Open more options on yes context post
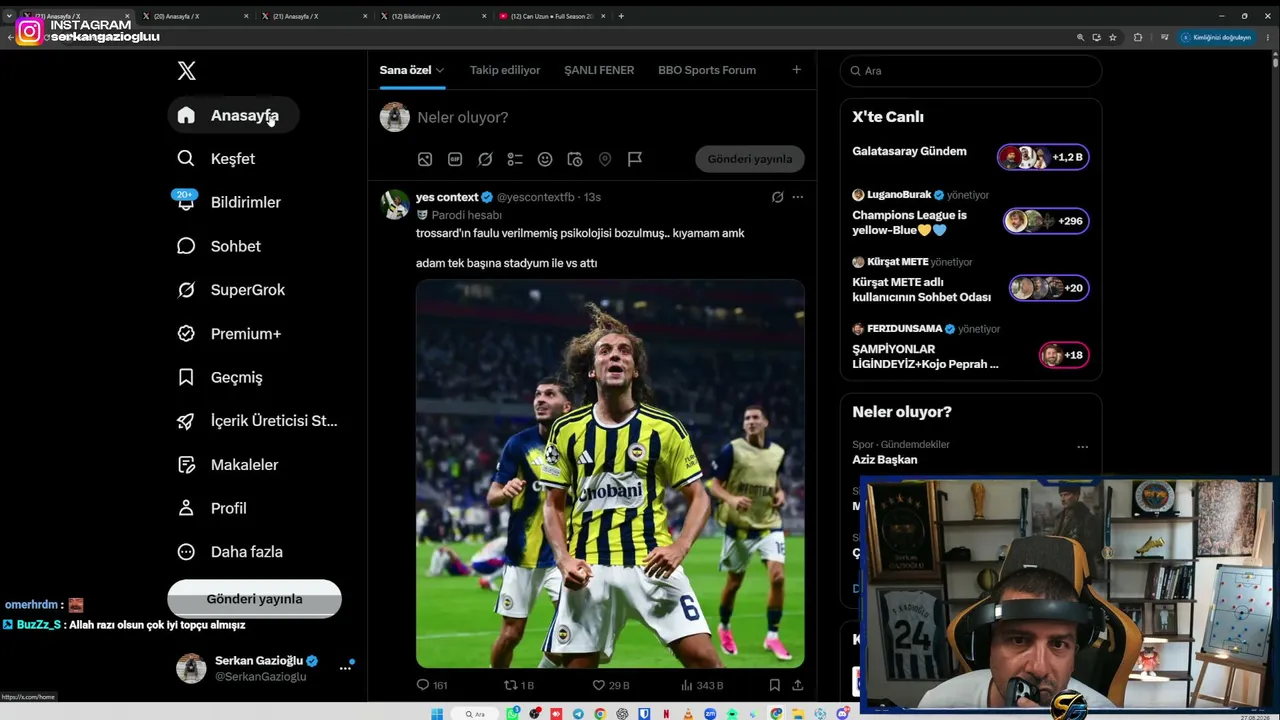1280x720 pixels. pyautogui.click(x=798, y=197)
